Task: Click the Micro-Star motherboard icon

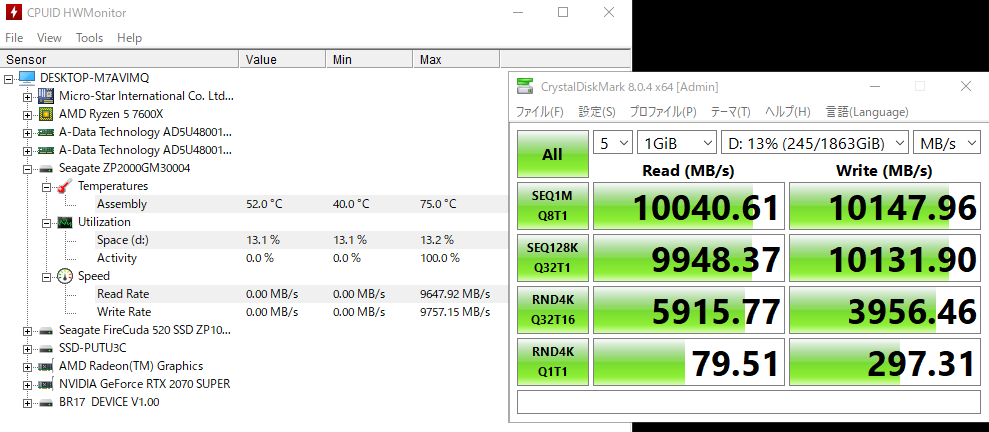Action: [x=45, y=96]
